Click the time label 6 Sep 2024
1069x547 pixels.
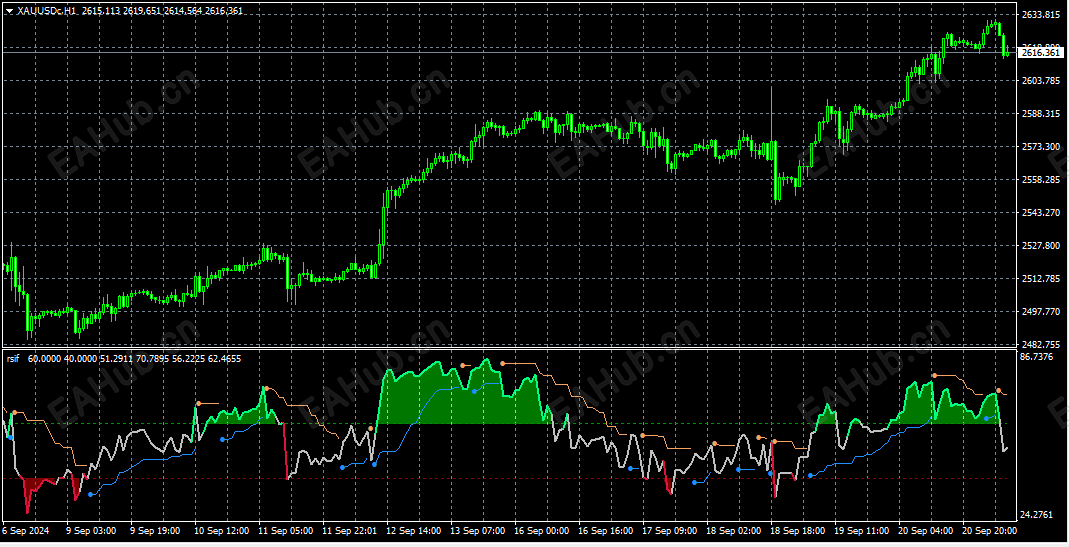pyautogui.click(x=25, y=531)
